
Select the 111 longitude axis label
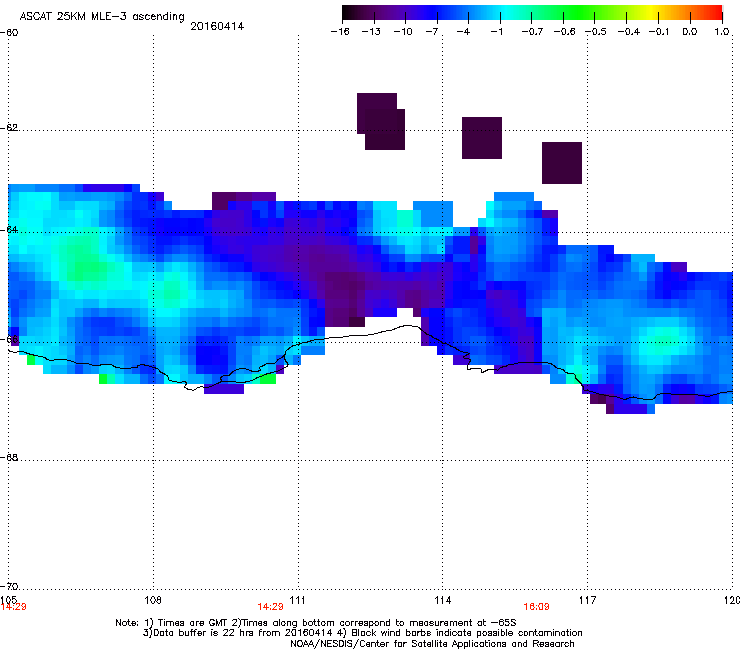pos(297,600)
